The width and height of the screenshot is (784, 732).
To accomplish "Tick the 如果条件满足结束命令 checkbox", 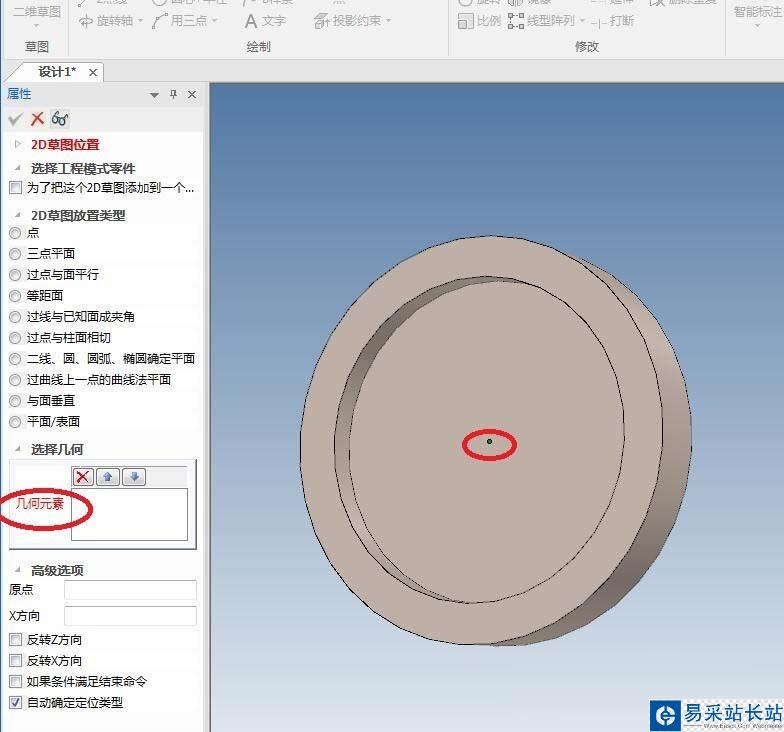I will click(16, 682).
